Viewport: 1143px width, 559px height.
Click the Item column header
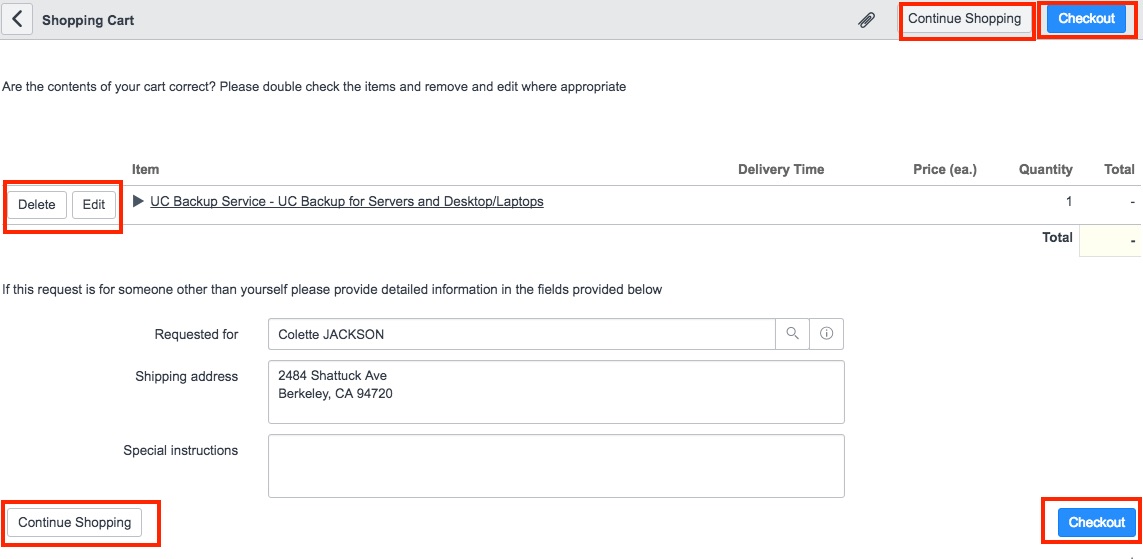145,170
